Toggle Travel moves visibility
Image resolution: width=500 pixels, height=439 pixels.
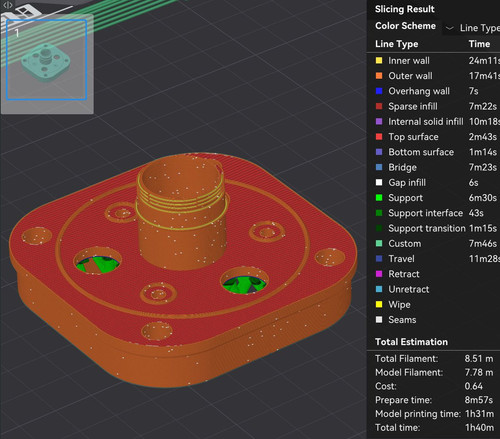[x=401, y=259]
